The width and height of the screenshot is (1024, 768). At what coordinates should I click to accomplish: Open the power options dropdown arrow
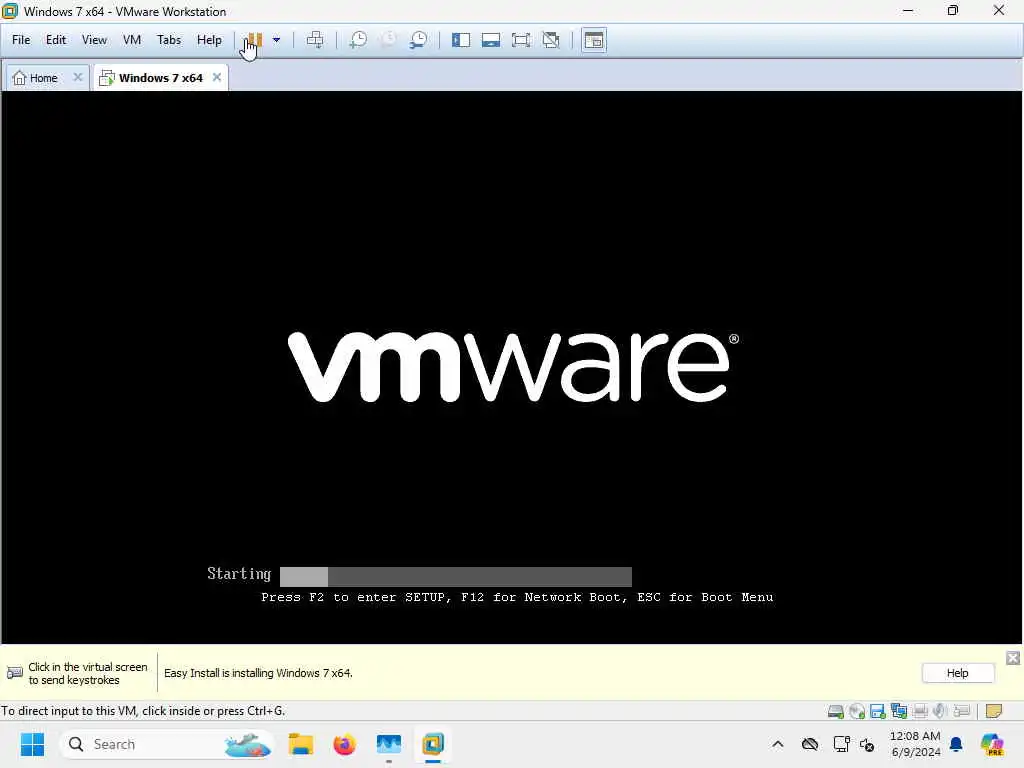pyautogui.click(x=276, y=40)
